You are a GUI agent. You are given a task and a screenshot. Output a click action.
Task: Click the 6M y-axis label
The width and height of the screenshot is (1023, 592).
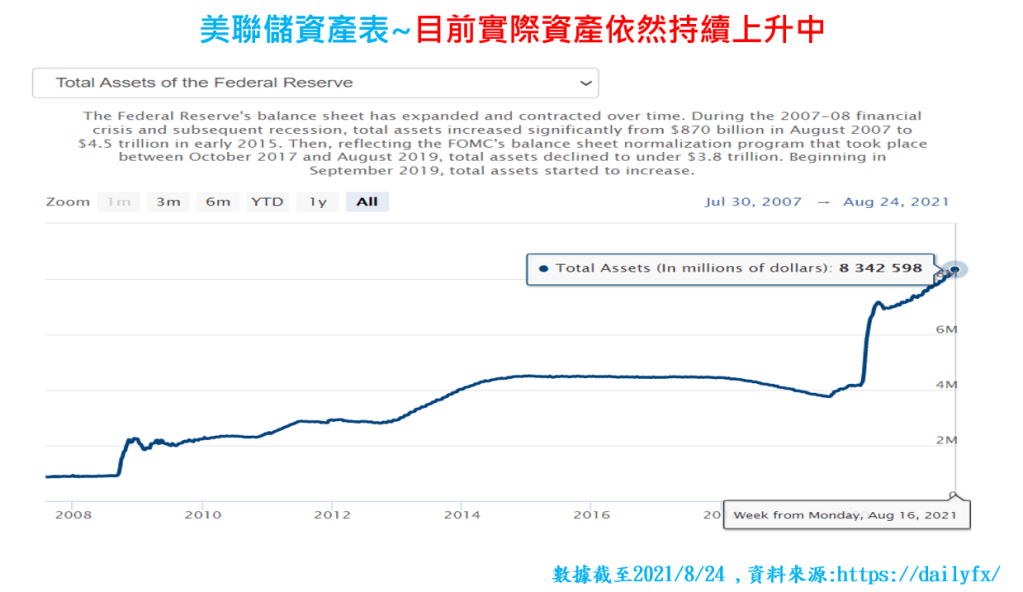[x=945, y=329]
